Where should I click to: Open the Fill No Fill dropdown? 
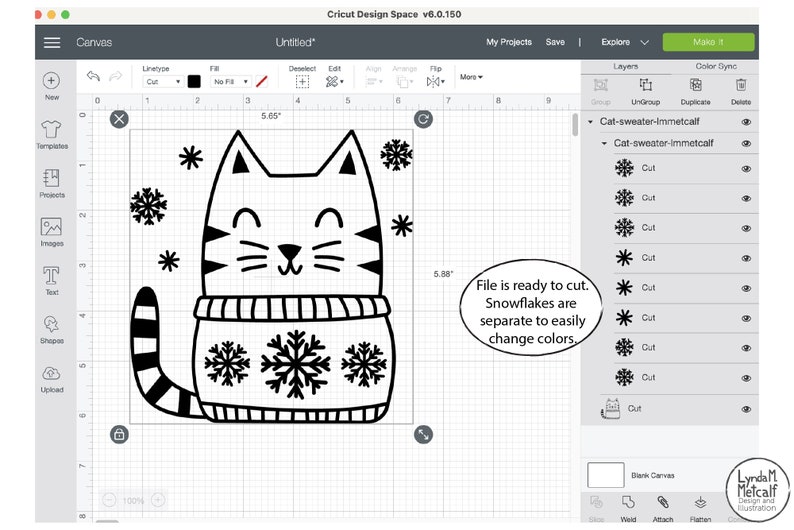tap(230, 81)
